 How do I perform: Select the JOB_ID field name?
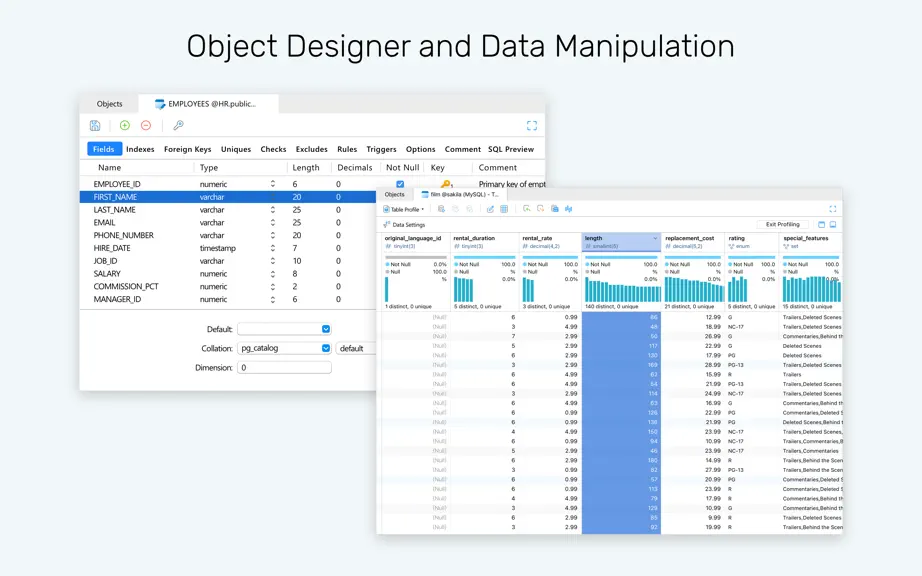click(105, 261)
